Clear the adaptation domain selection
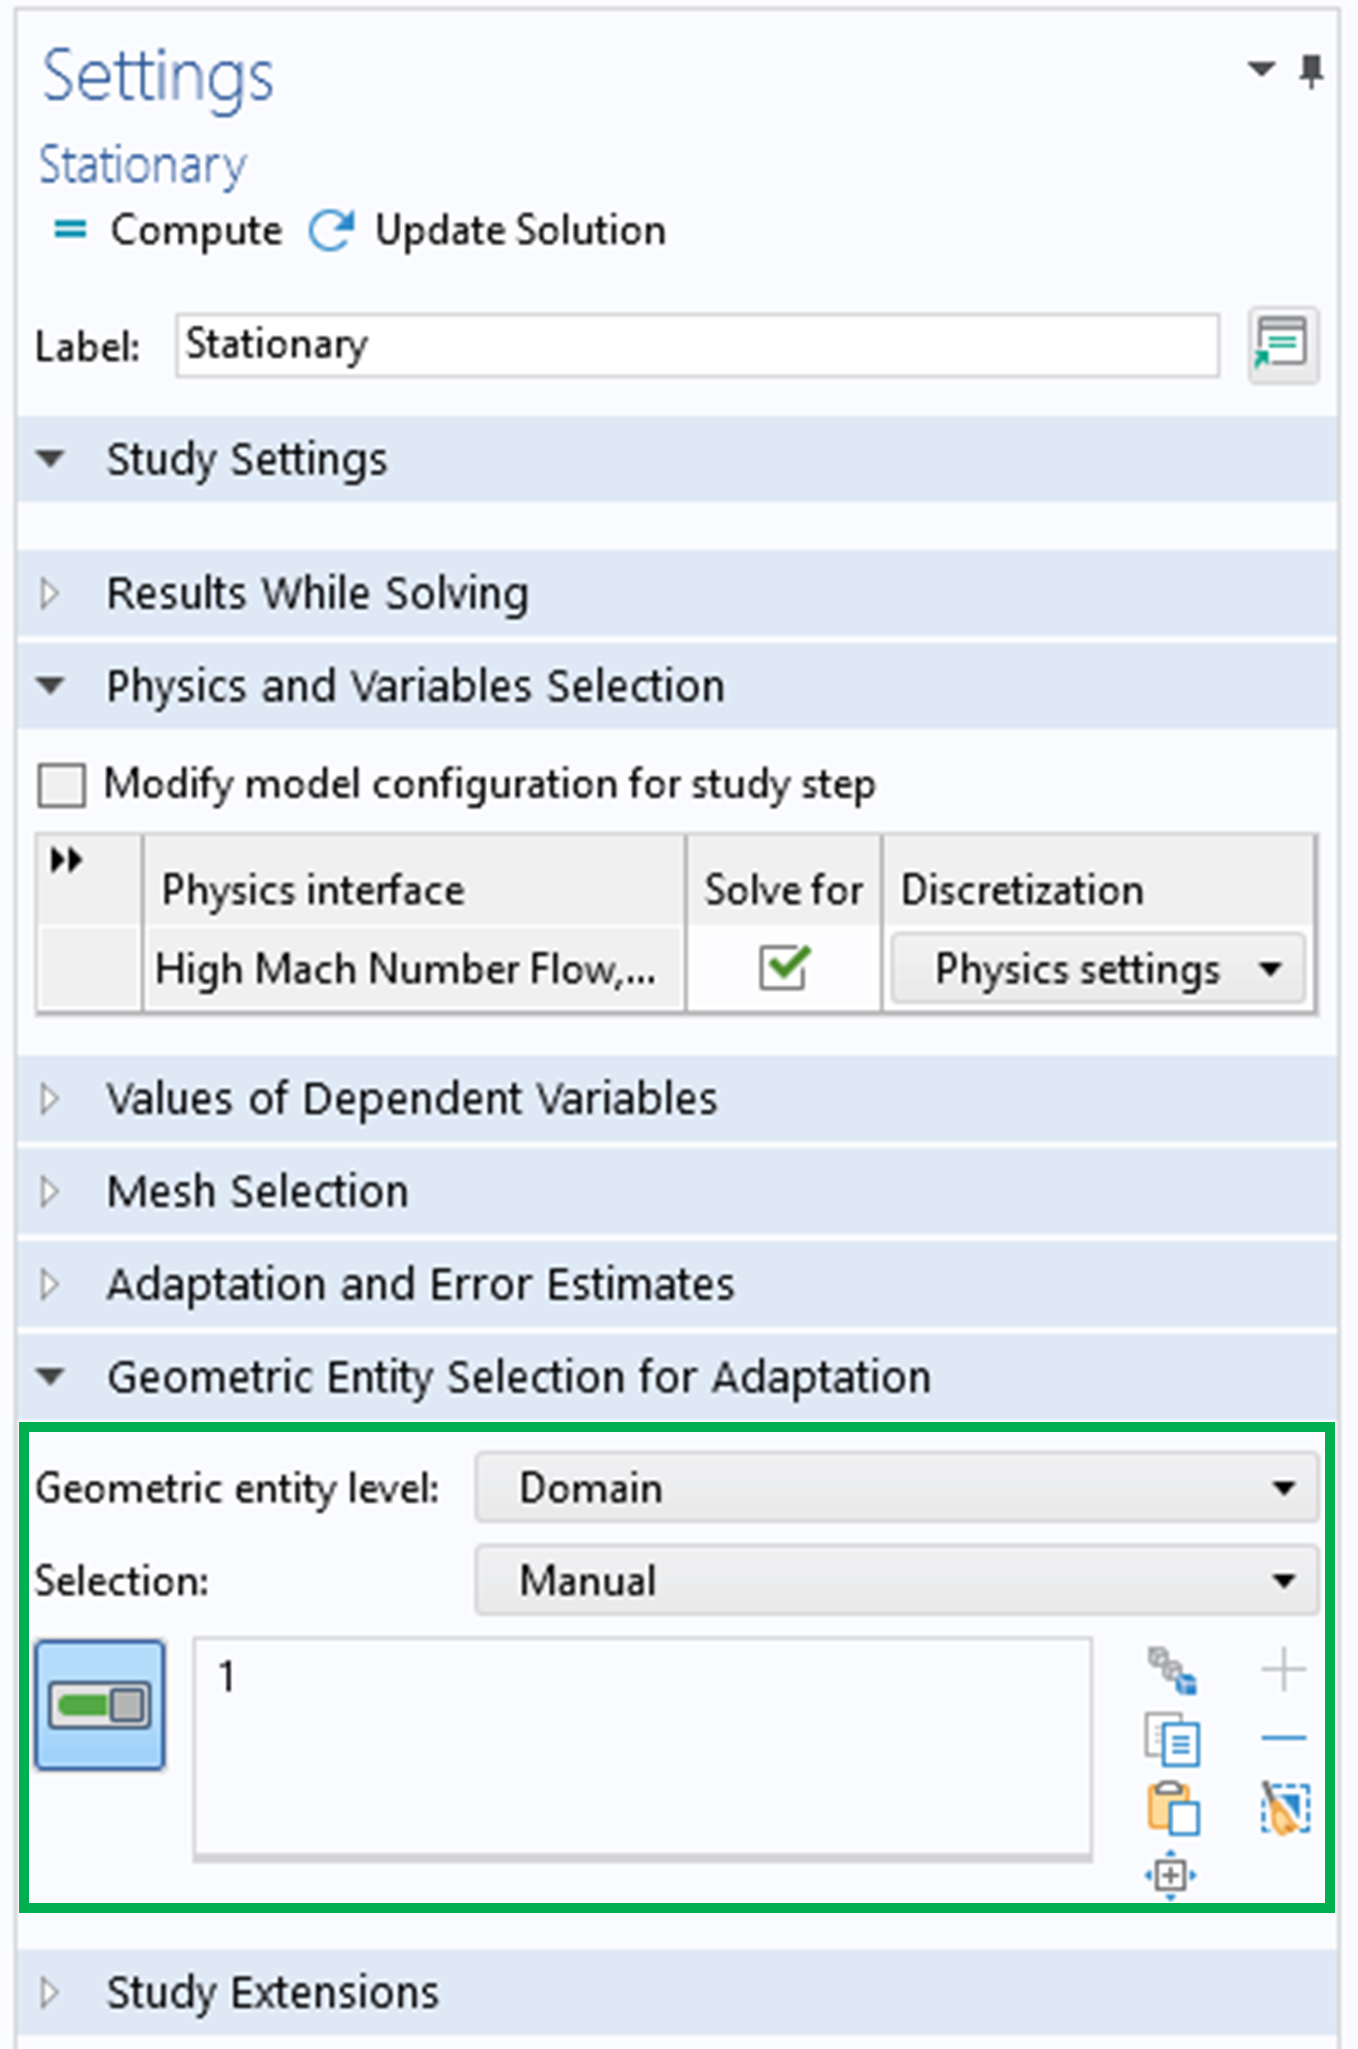Viewport: 1358px width, 2049px height. click(x=1284, y=1808)
